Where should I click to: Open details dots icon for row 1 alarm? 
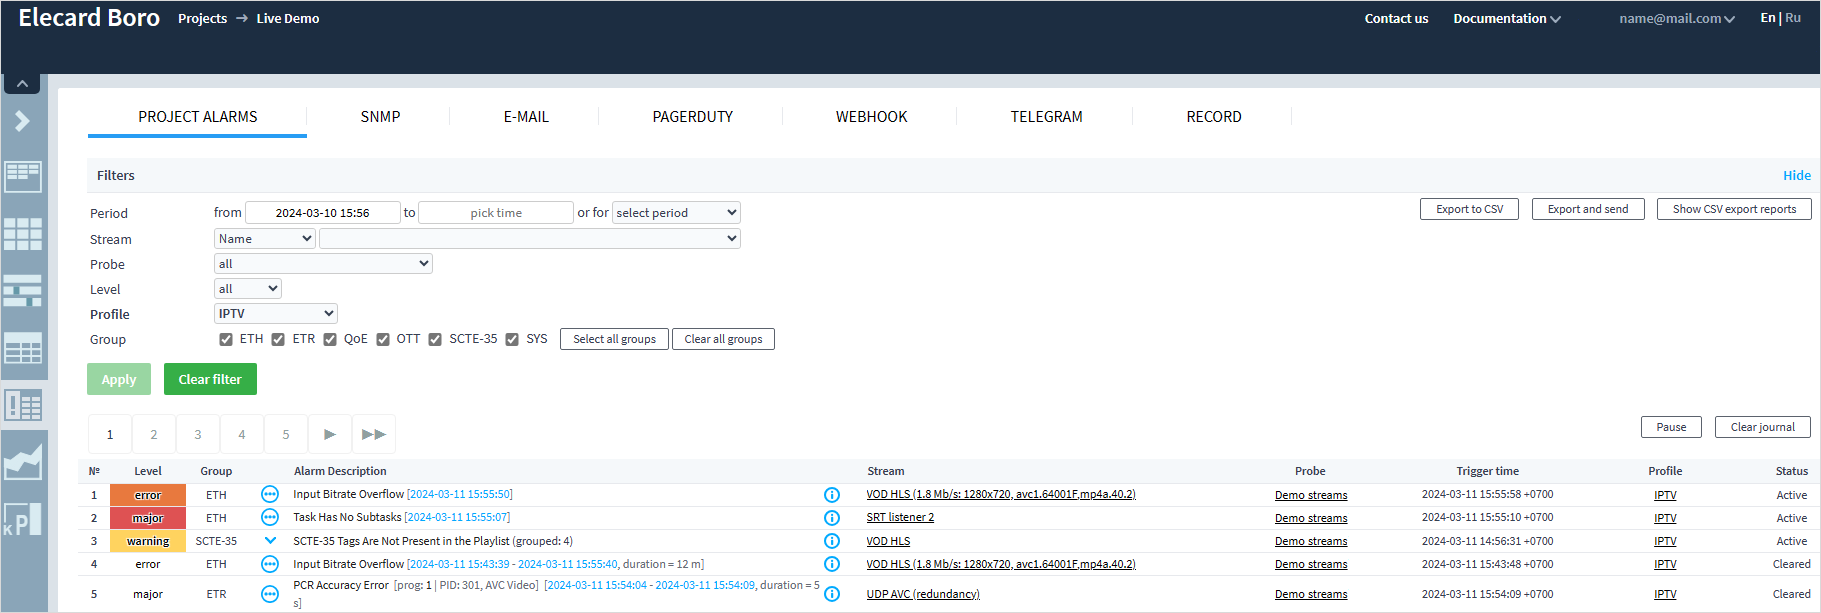(x=270, y=494)
